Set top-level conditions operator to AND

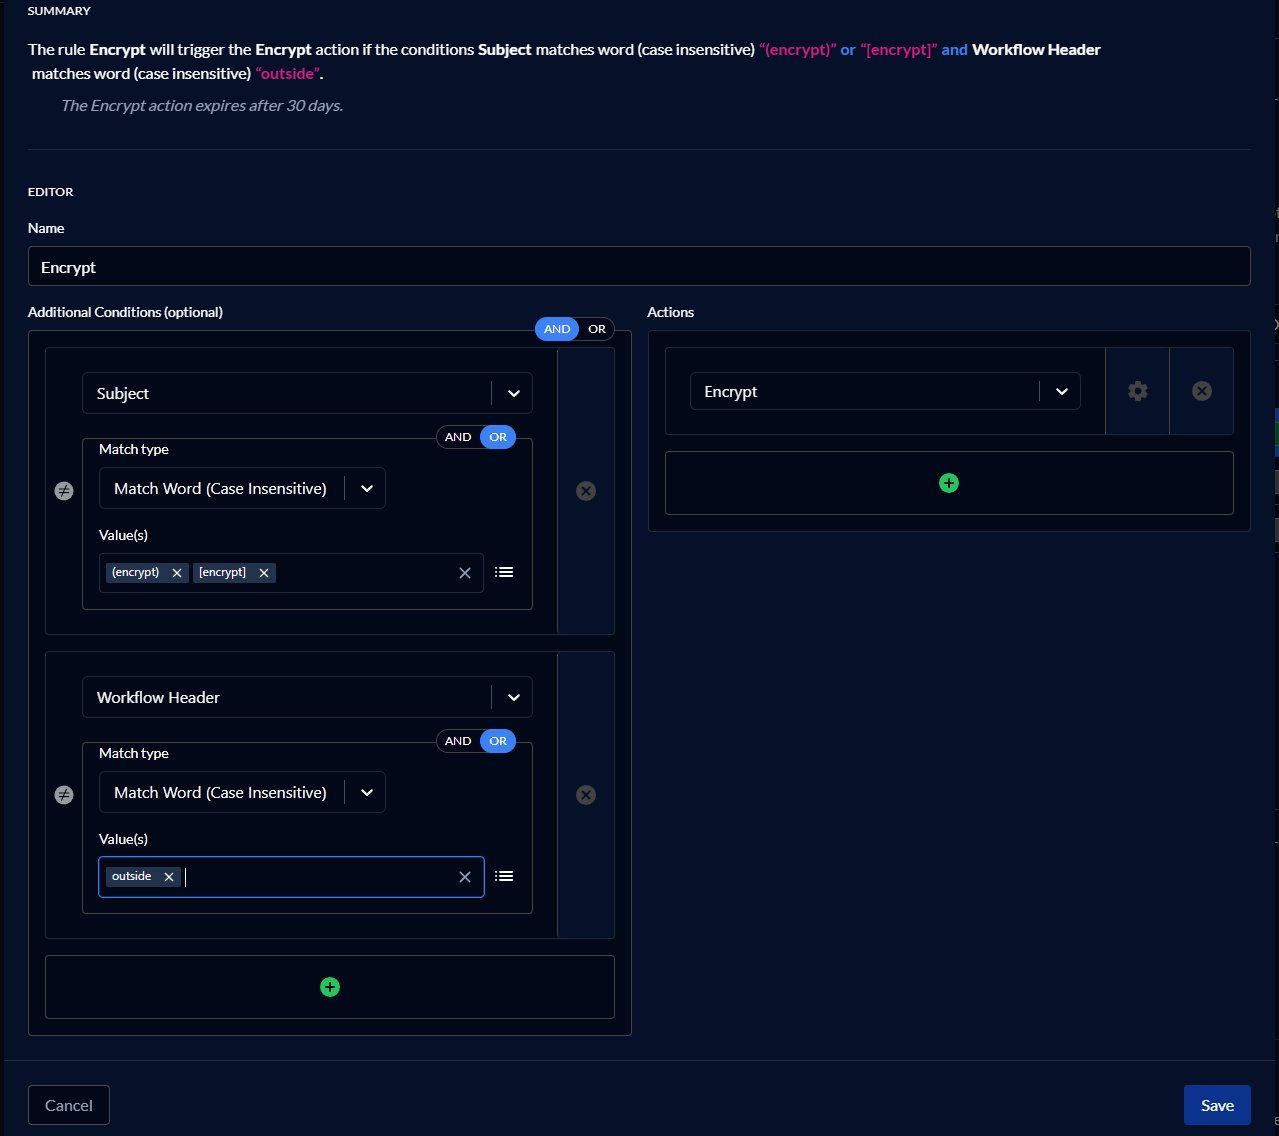click(557, 329)
